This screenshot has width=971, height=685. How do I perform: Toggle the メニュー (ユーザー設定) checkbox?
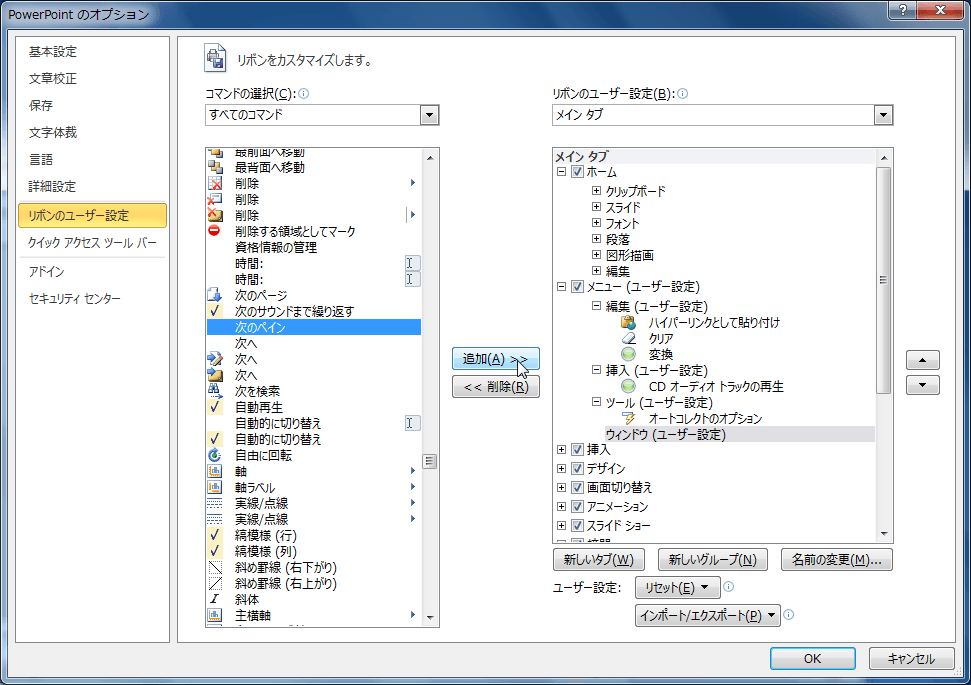pos(577,287)
